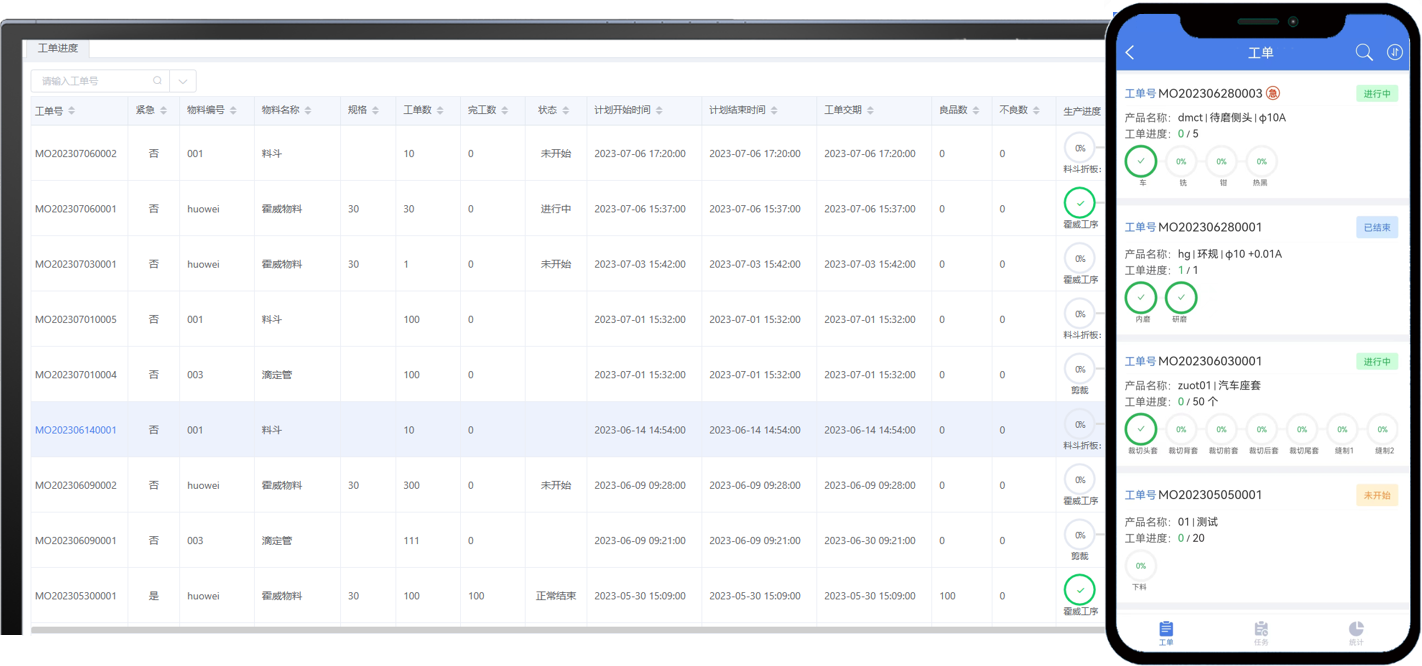Click completed progress circle for row MO202305300001
The image size is (1422, 666).
point(1080,590)
